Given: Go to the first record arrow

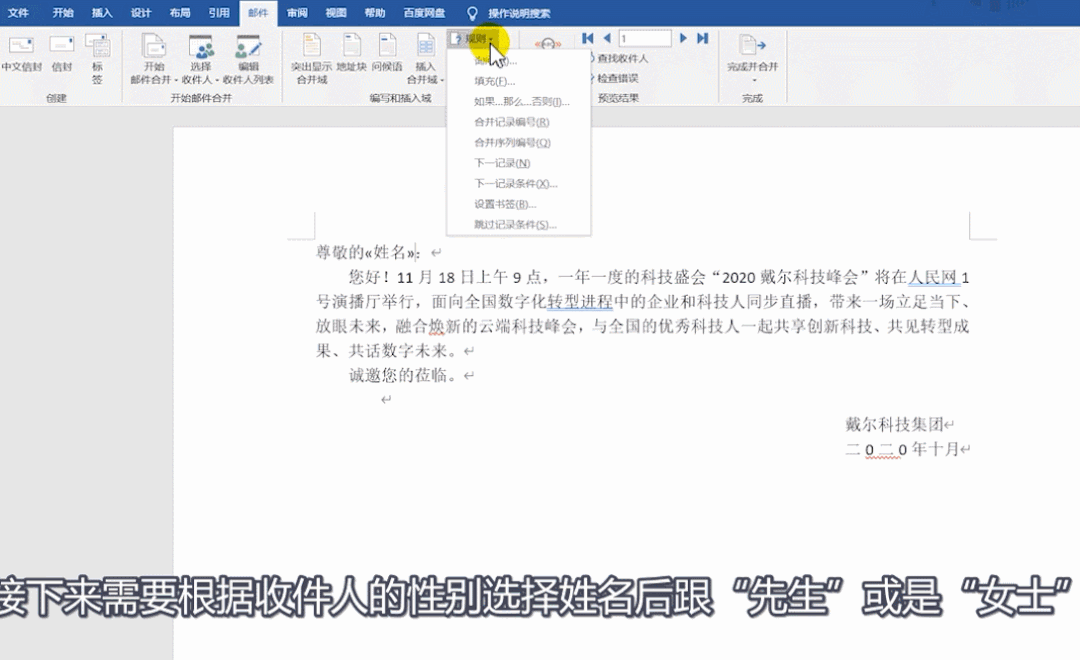Looking at the screenshot, I should [588, 38].
